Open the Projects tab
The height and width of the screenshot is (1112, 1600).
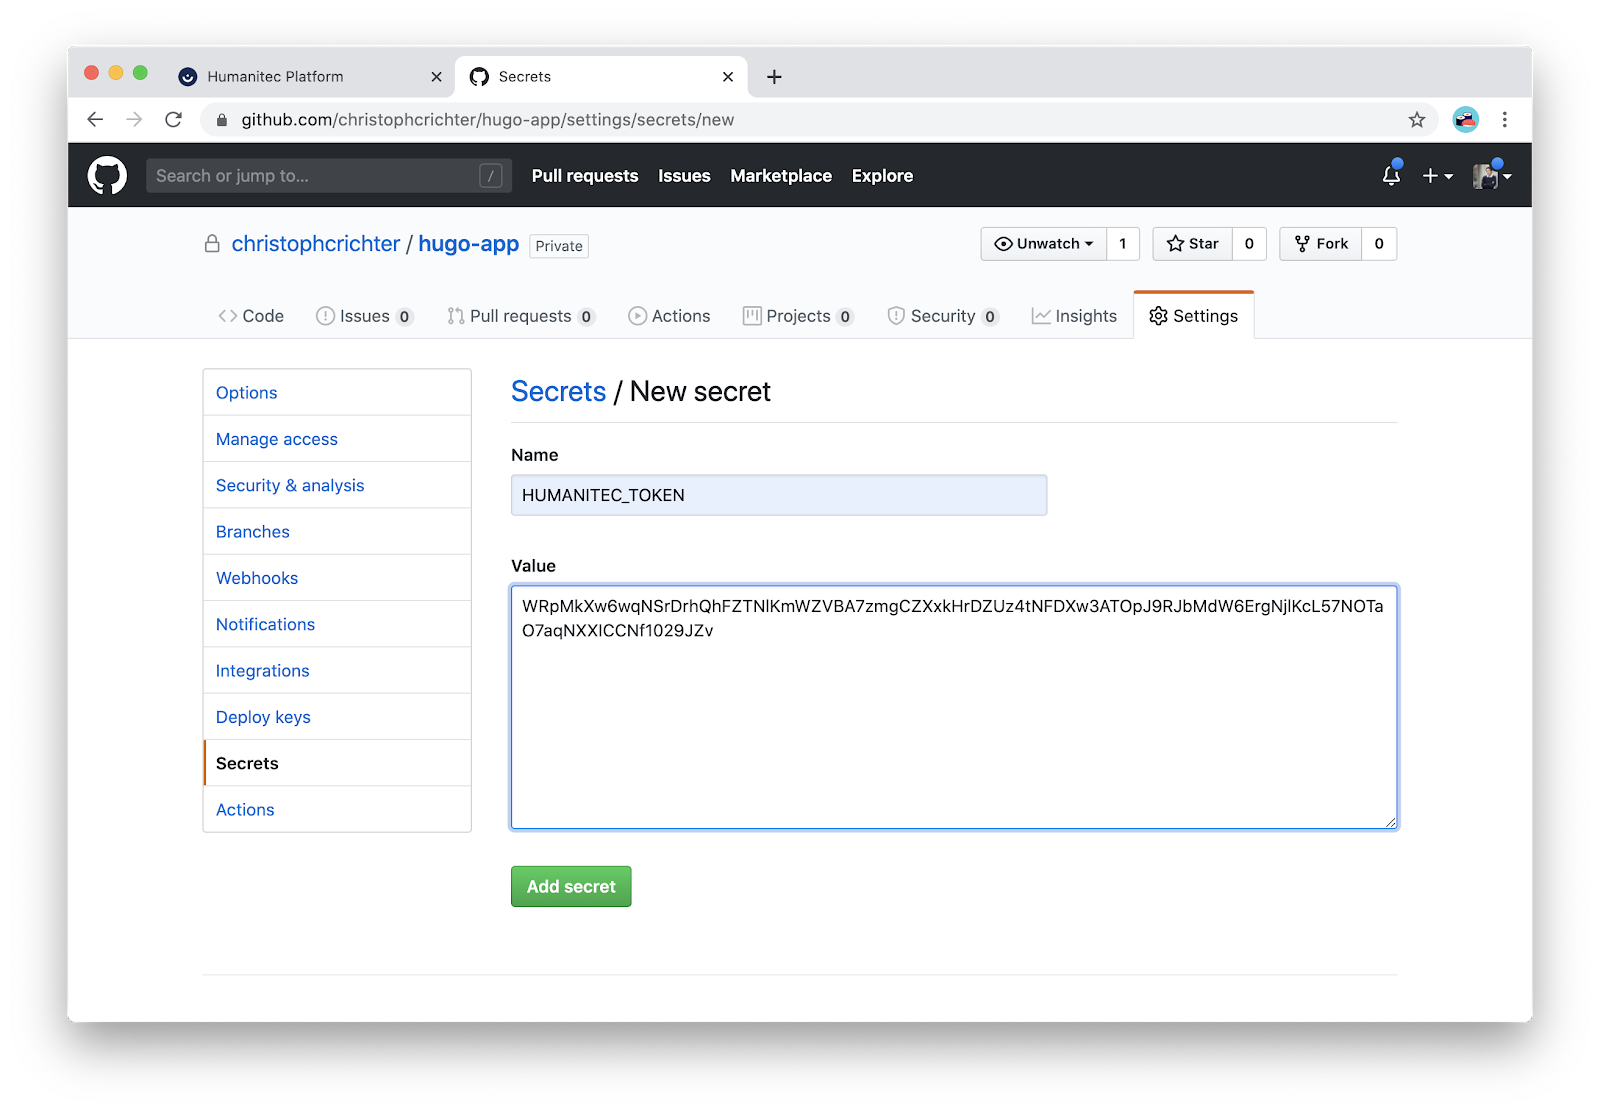pyautogui.click(x=798, y=316)
